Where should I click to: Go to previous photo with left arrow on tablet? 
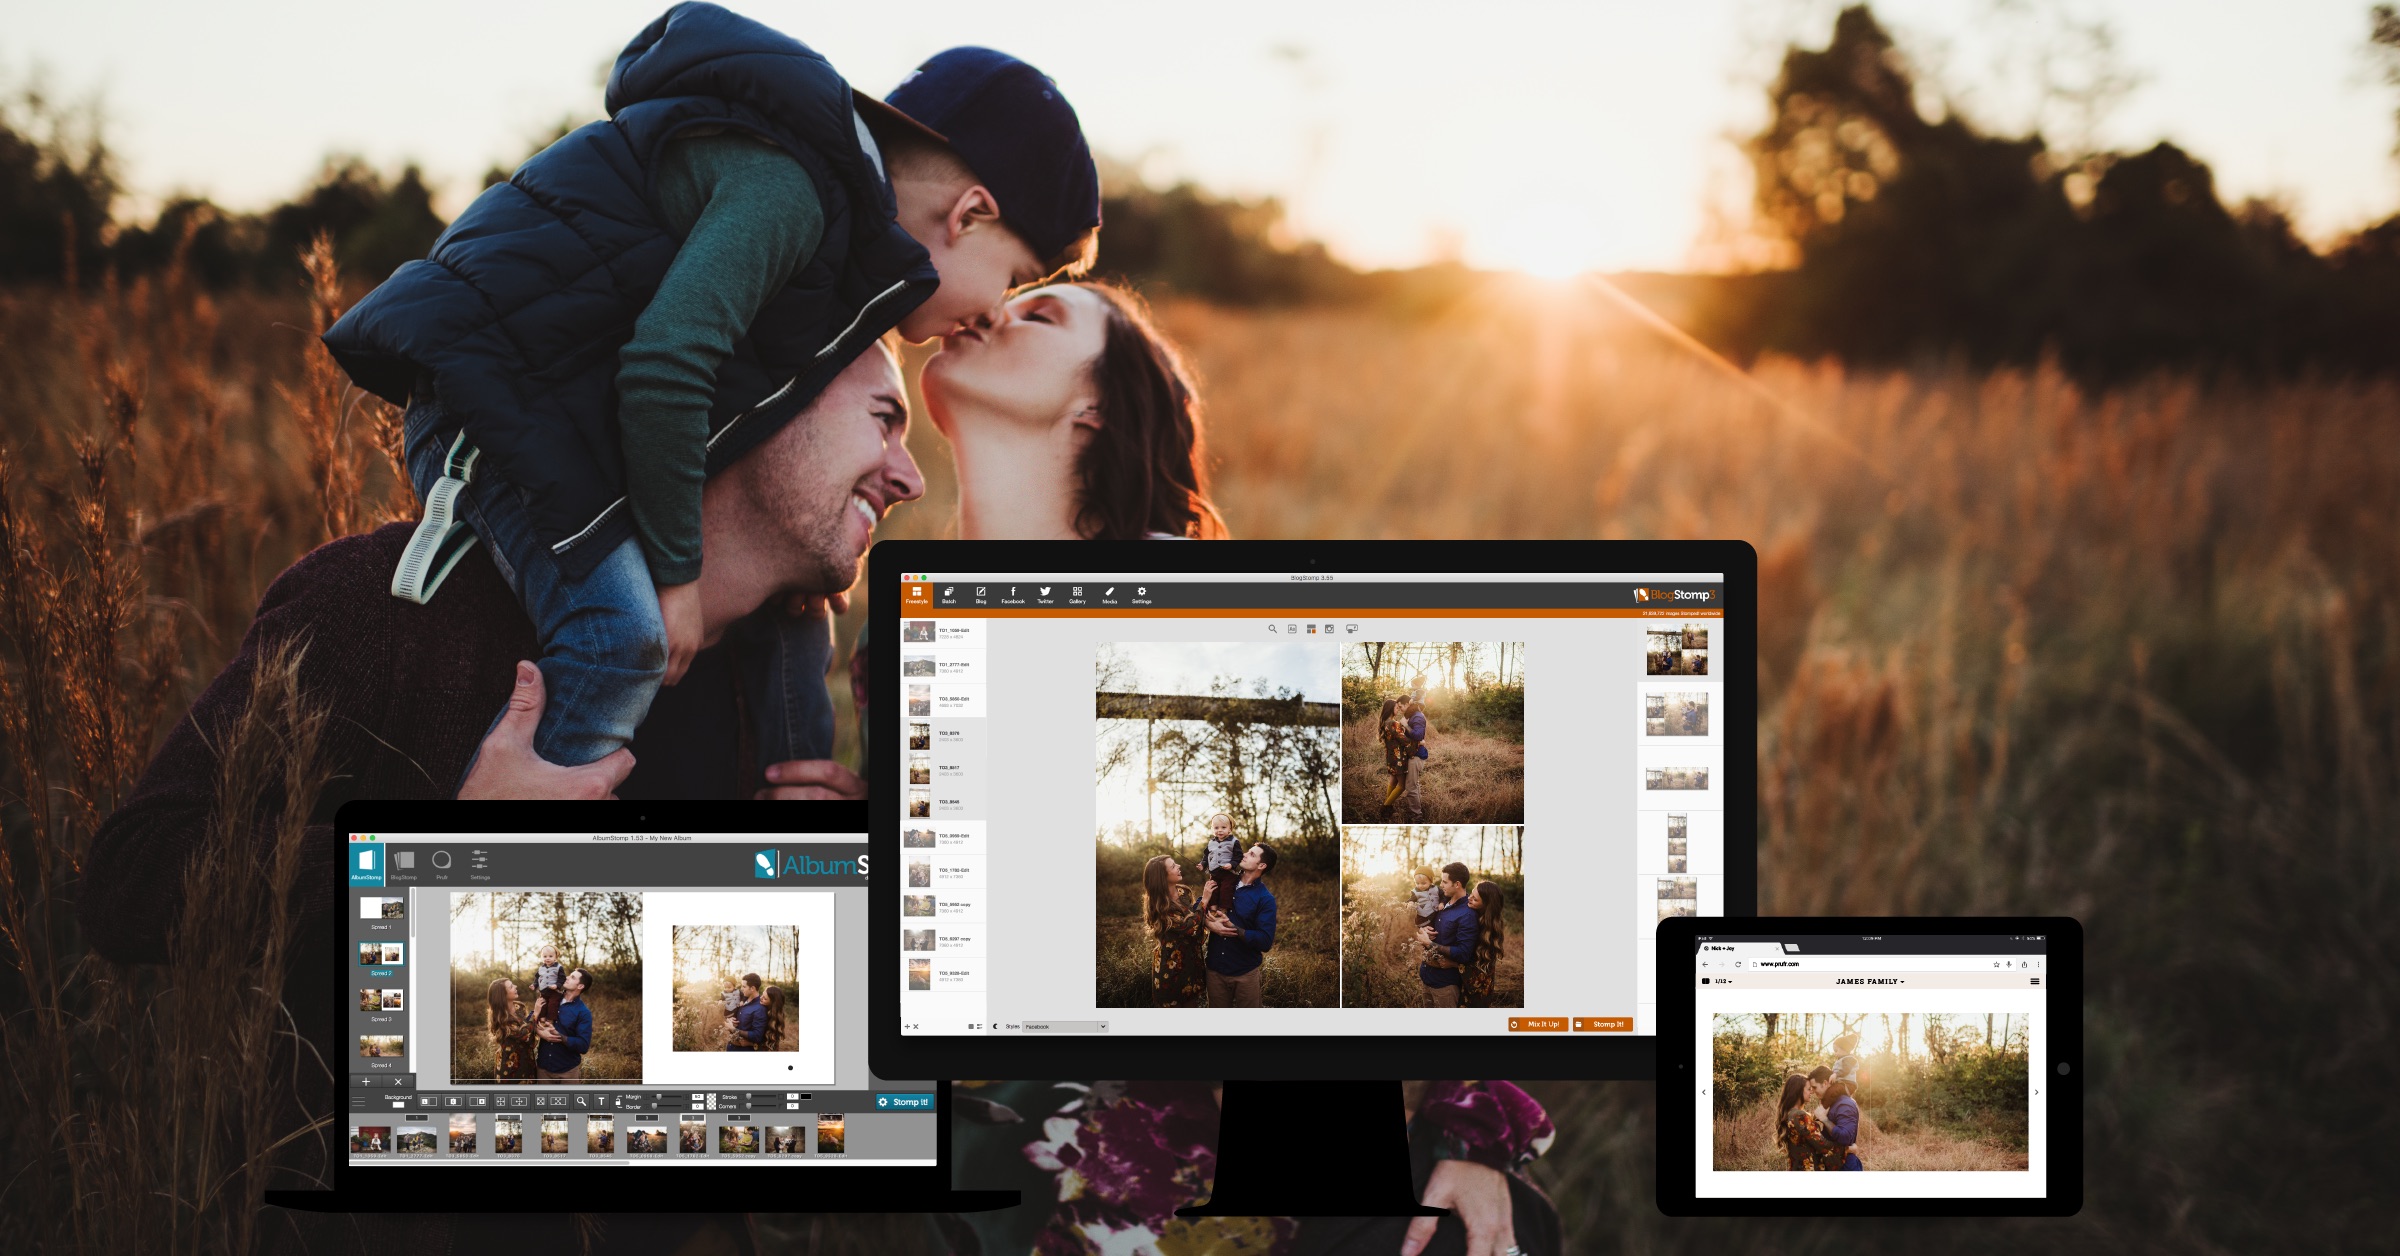coord(1704,1092)
